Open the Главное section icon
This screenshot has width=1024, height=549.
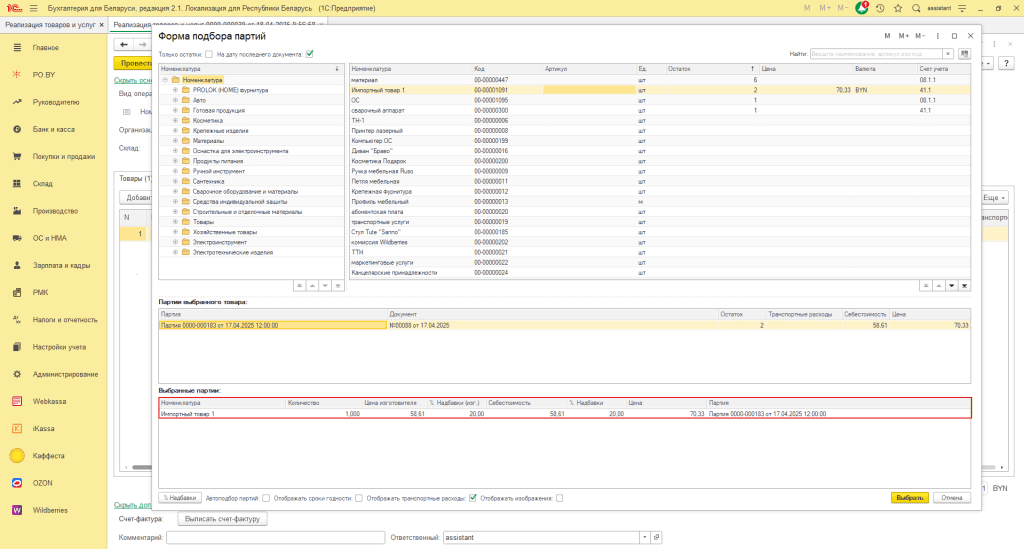(17, 48)
